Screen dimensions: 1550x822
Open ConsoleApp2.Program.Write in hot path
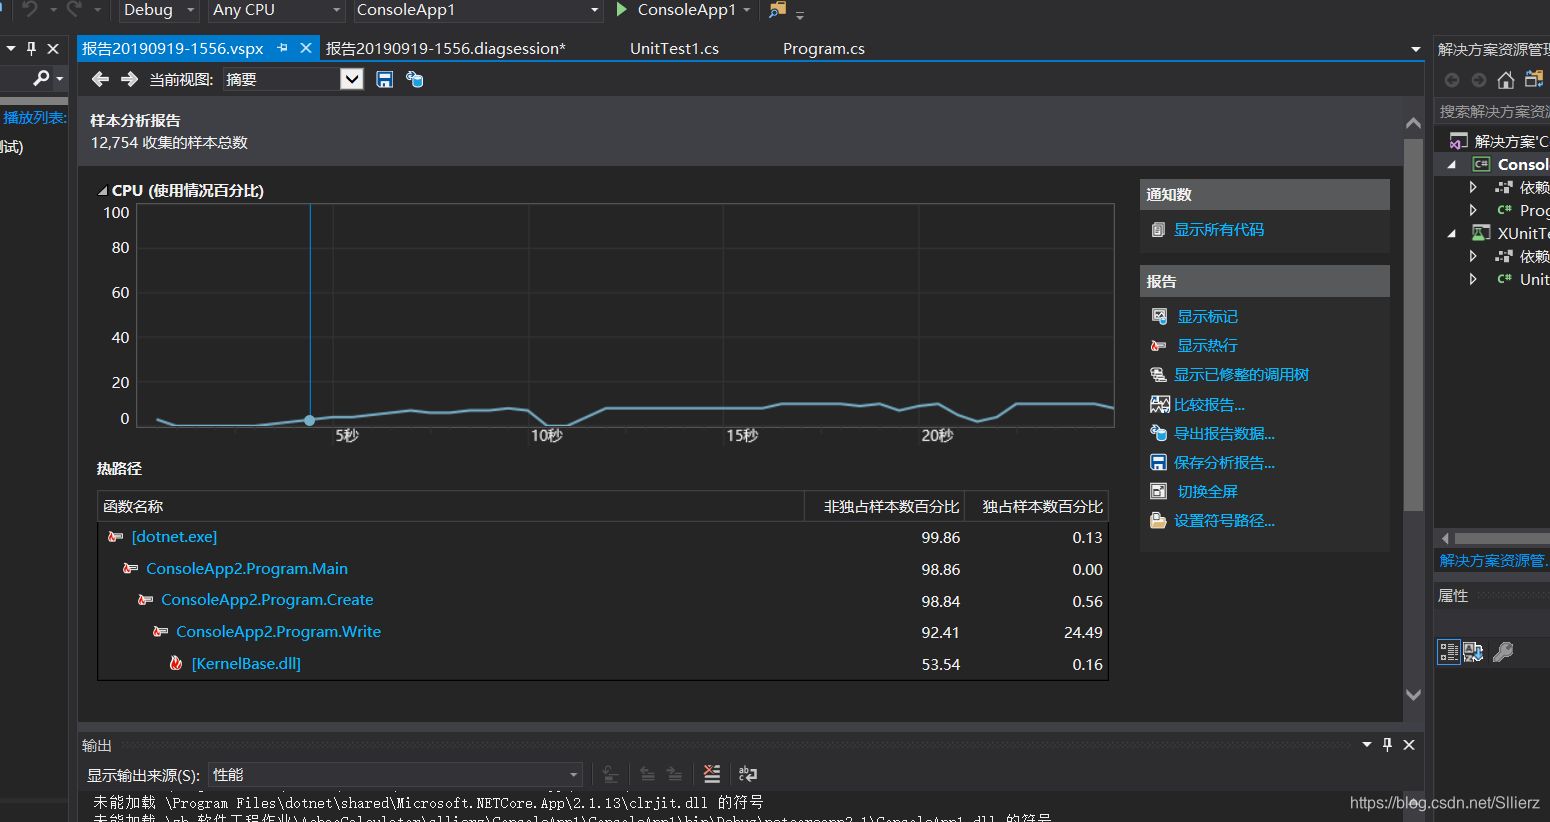(278, 632)
